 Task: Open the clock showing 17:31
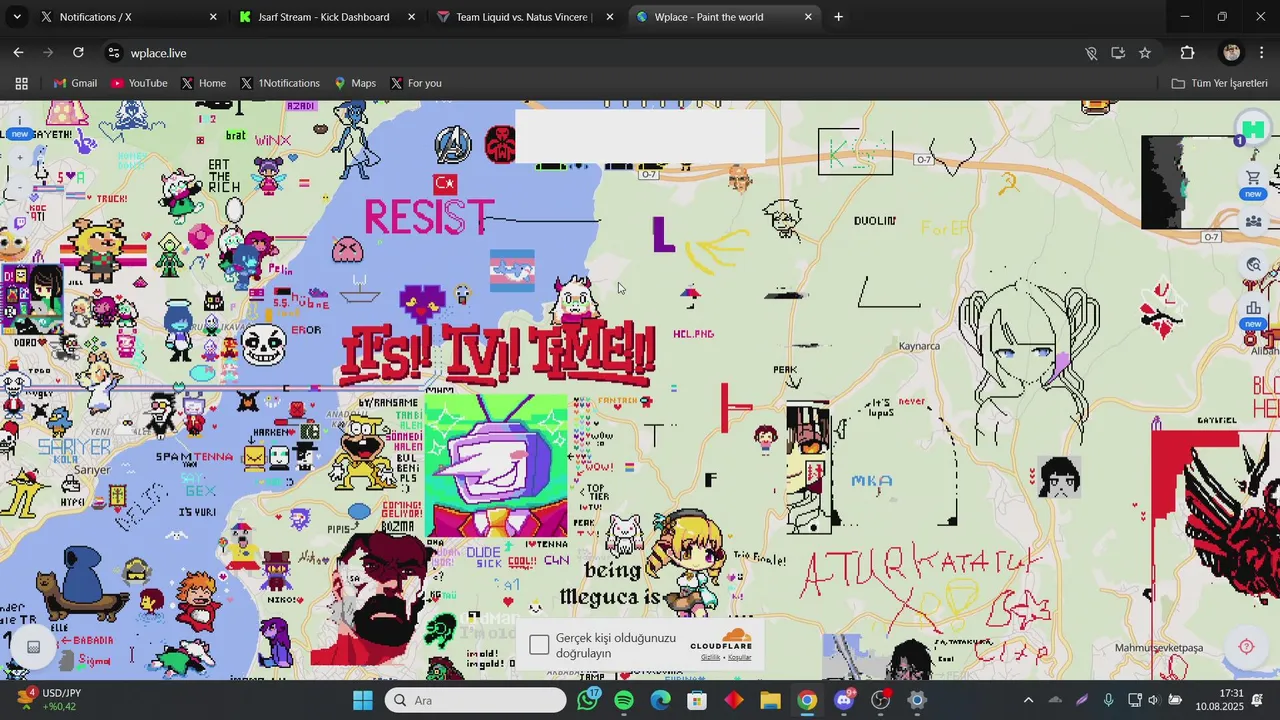[x=1220, y=700]
